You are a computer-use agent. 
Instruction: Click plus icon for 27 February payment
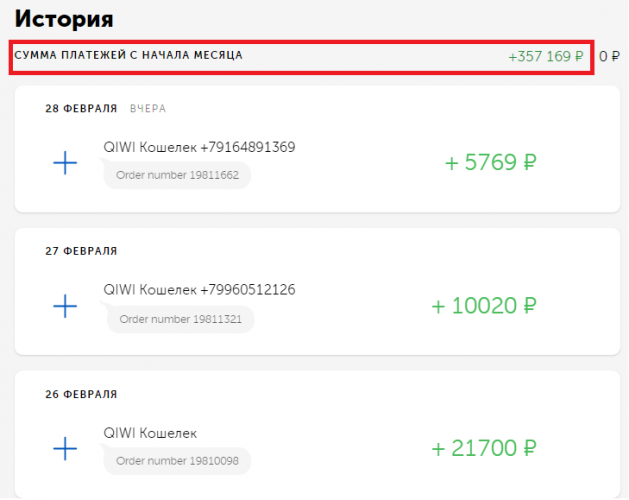coord(64,306)
